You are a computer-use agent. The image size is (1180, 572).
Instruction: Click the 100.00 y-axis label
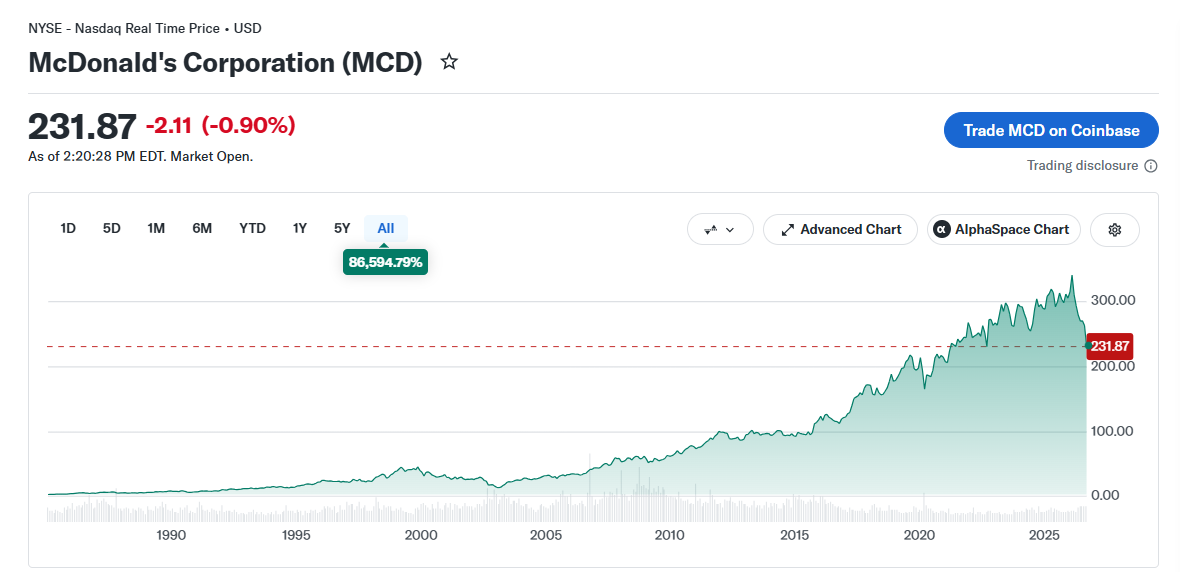(x=1114, y=431)
